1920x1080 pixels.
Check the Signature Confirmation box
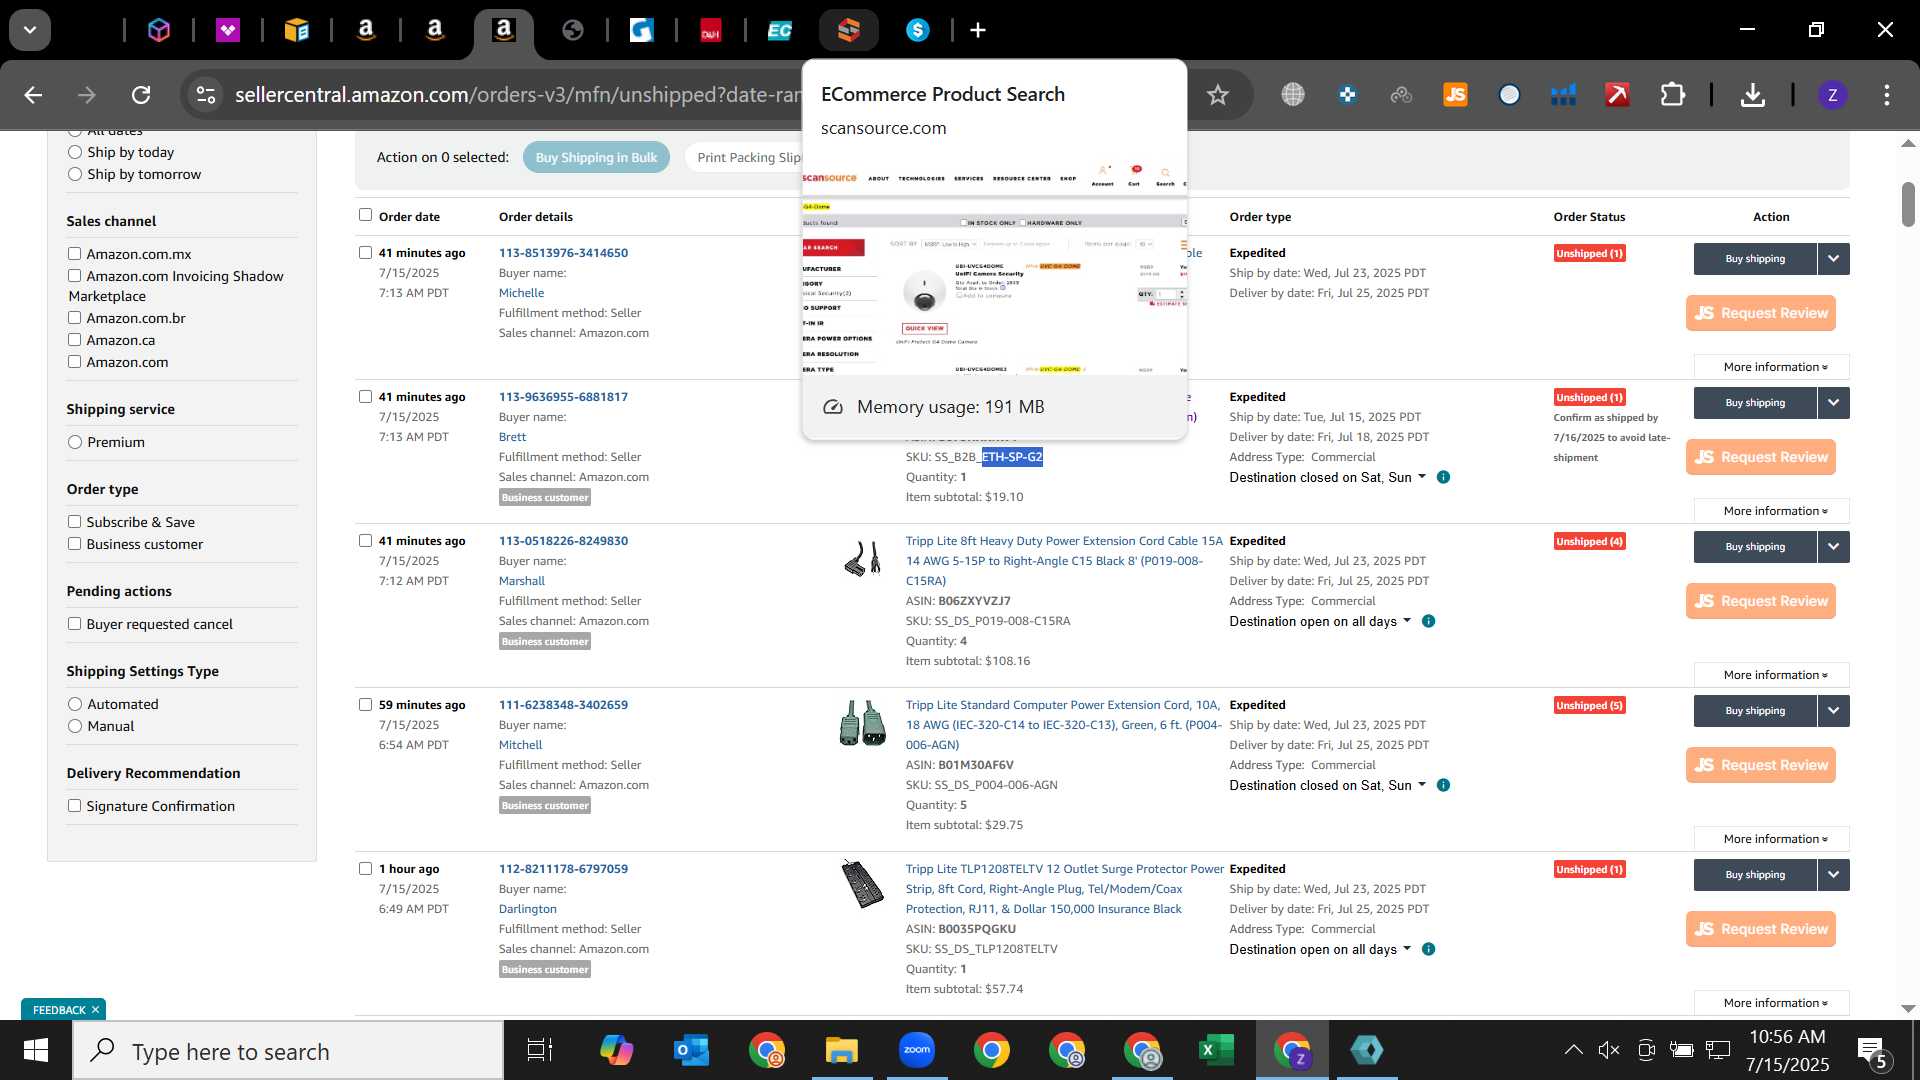pos(74,806)
